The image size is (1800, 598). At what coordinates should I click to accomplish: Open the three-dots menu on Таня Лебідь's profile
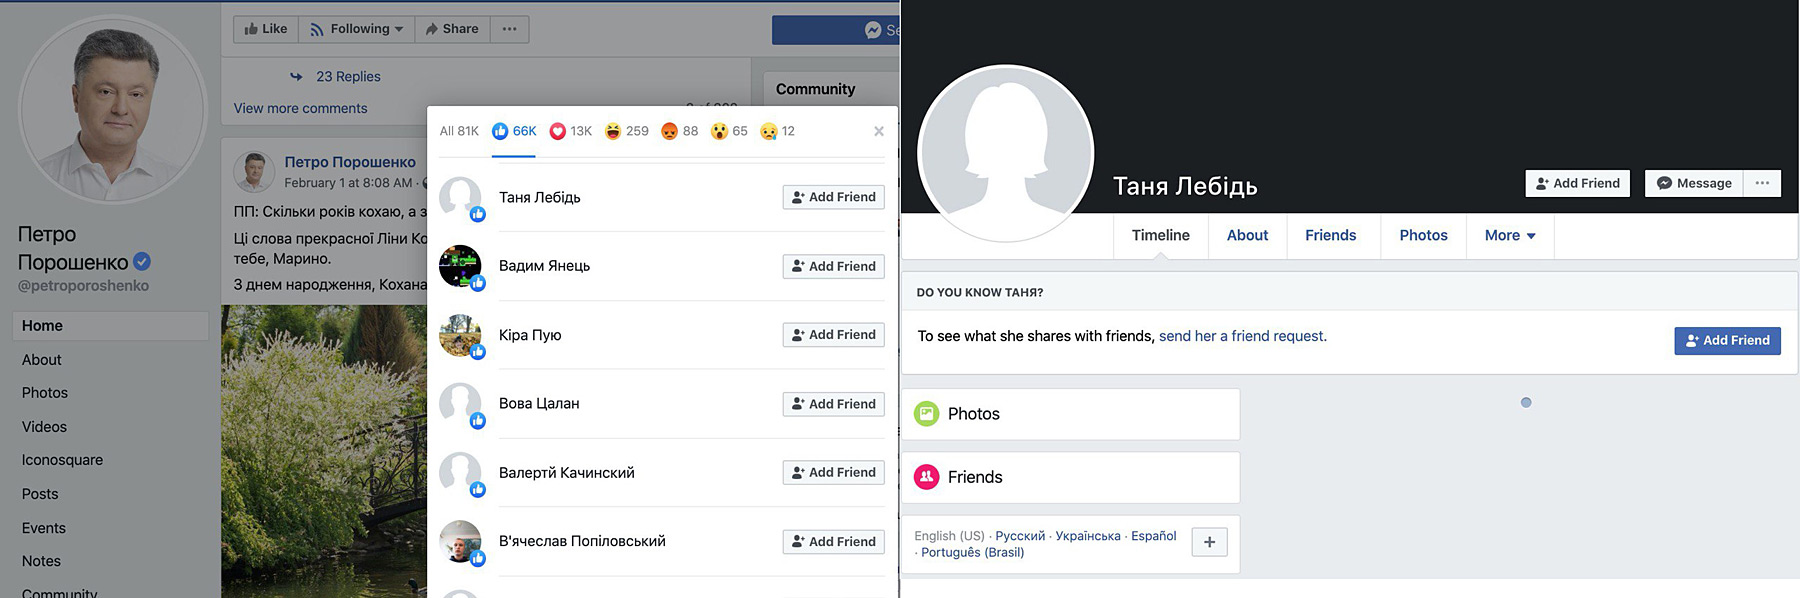1762,183
